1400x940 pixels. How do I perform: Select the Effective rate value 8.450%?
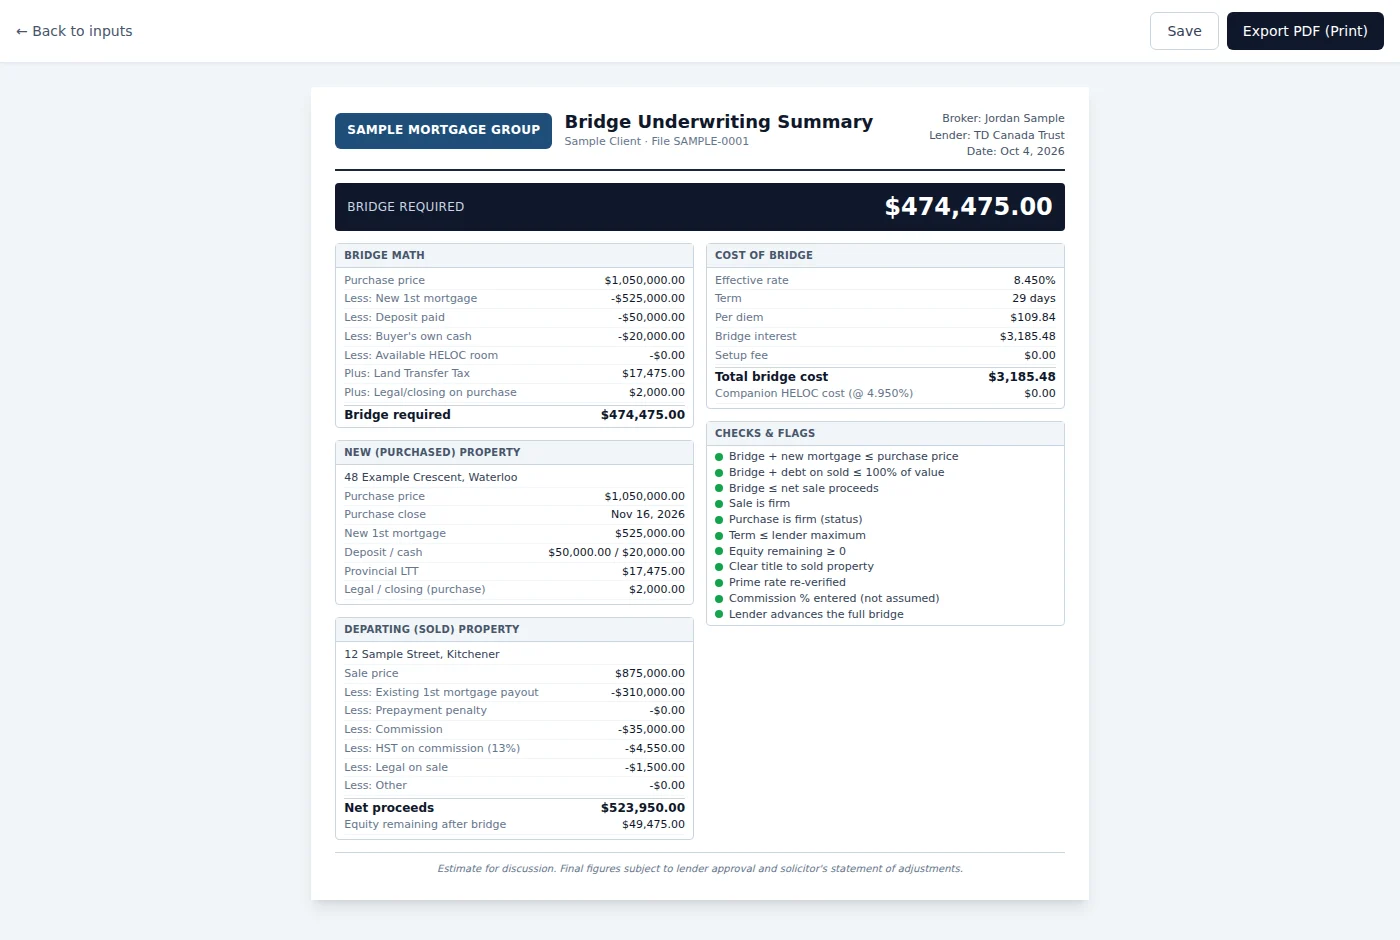pos(1034,280)
